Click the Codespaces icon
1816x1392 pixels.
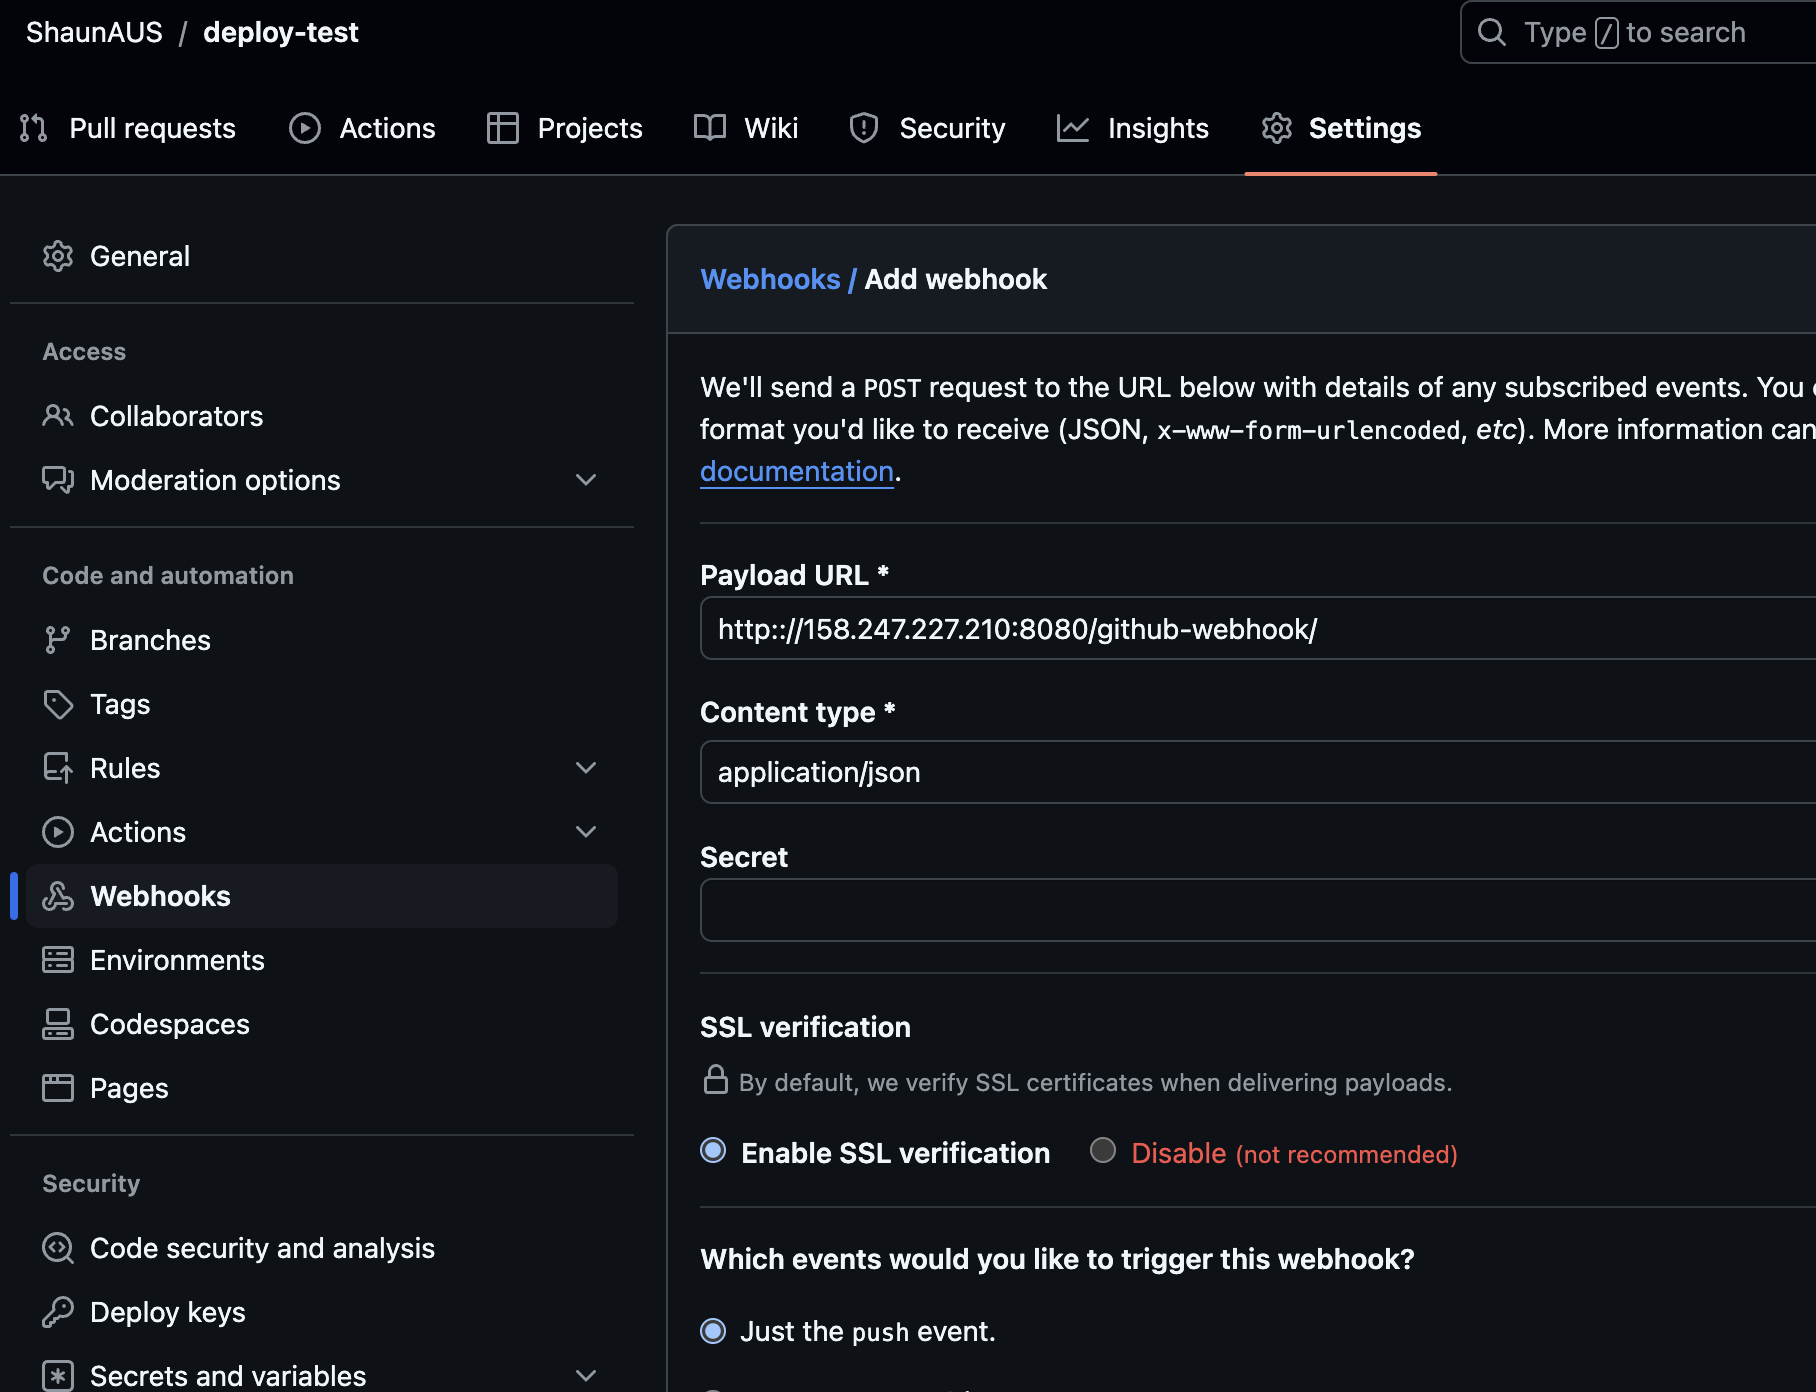coord(58,1024)
